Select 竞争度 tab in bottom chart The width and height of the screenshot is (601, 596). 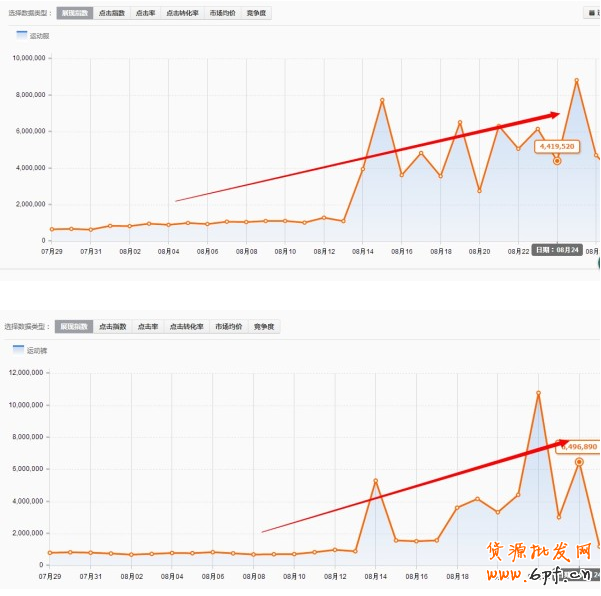point(264,326)
